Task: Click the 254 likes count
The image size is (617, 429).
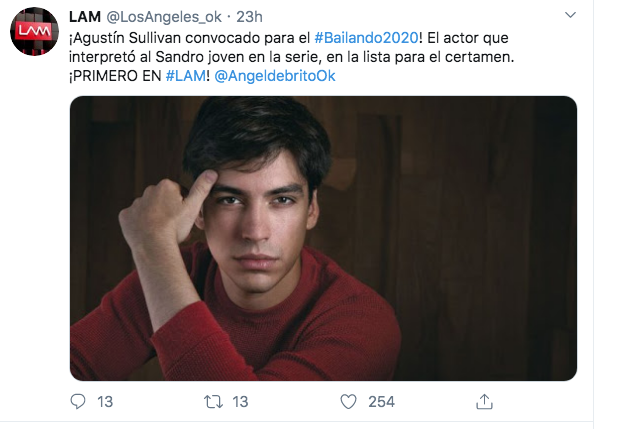Action: tap(381, 402)
